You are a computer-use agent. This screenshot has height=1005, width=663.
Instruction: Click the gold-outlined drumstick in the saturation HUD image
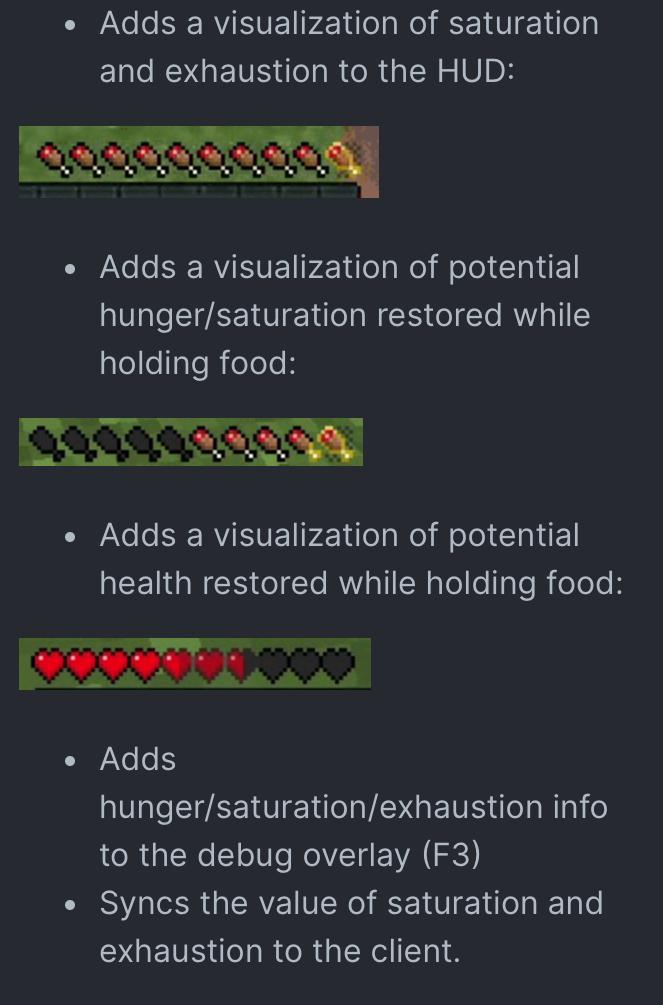click(342, 160)
